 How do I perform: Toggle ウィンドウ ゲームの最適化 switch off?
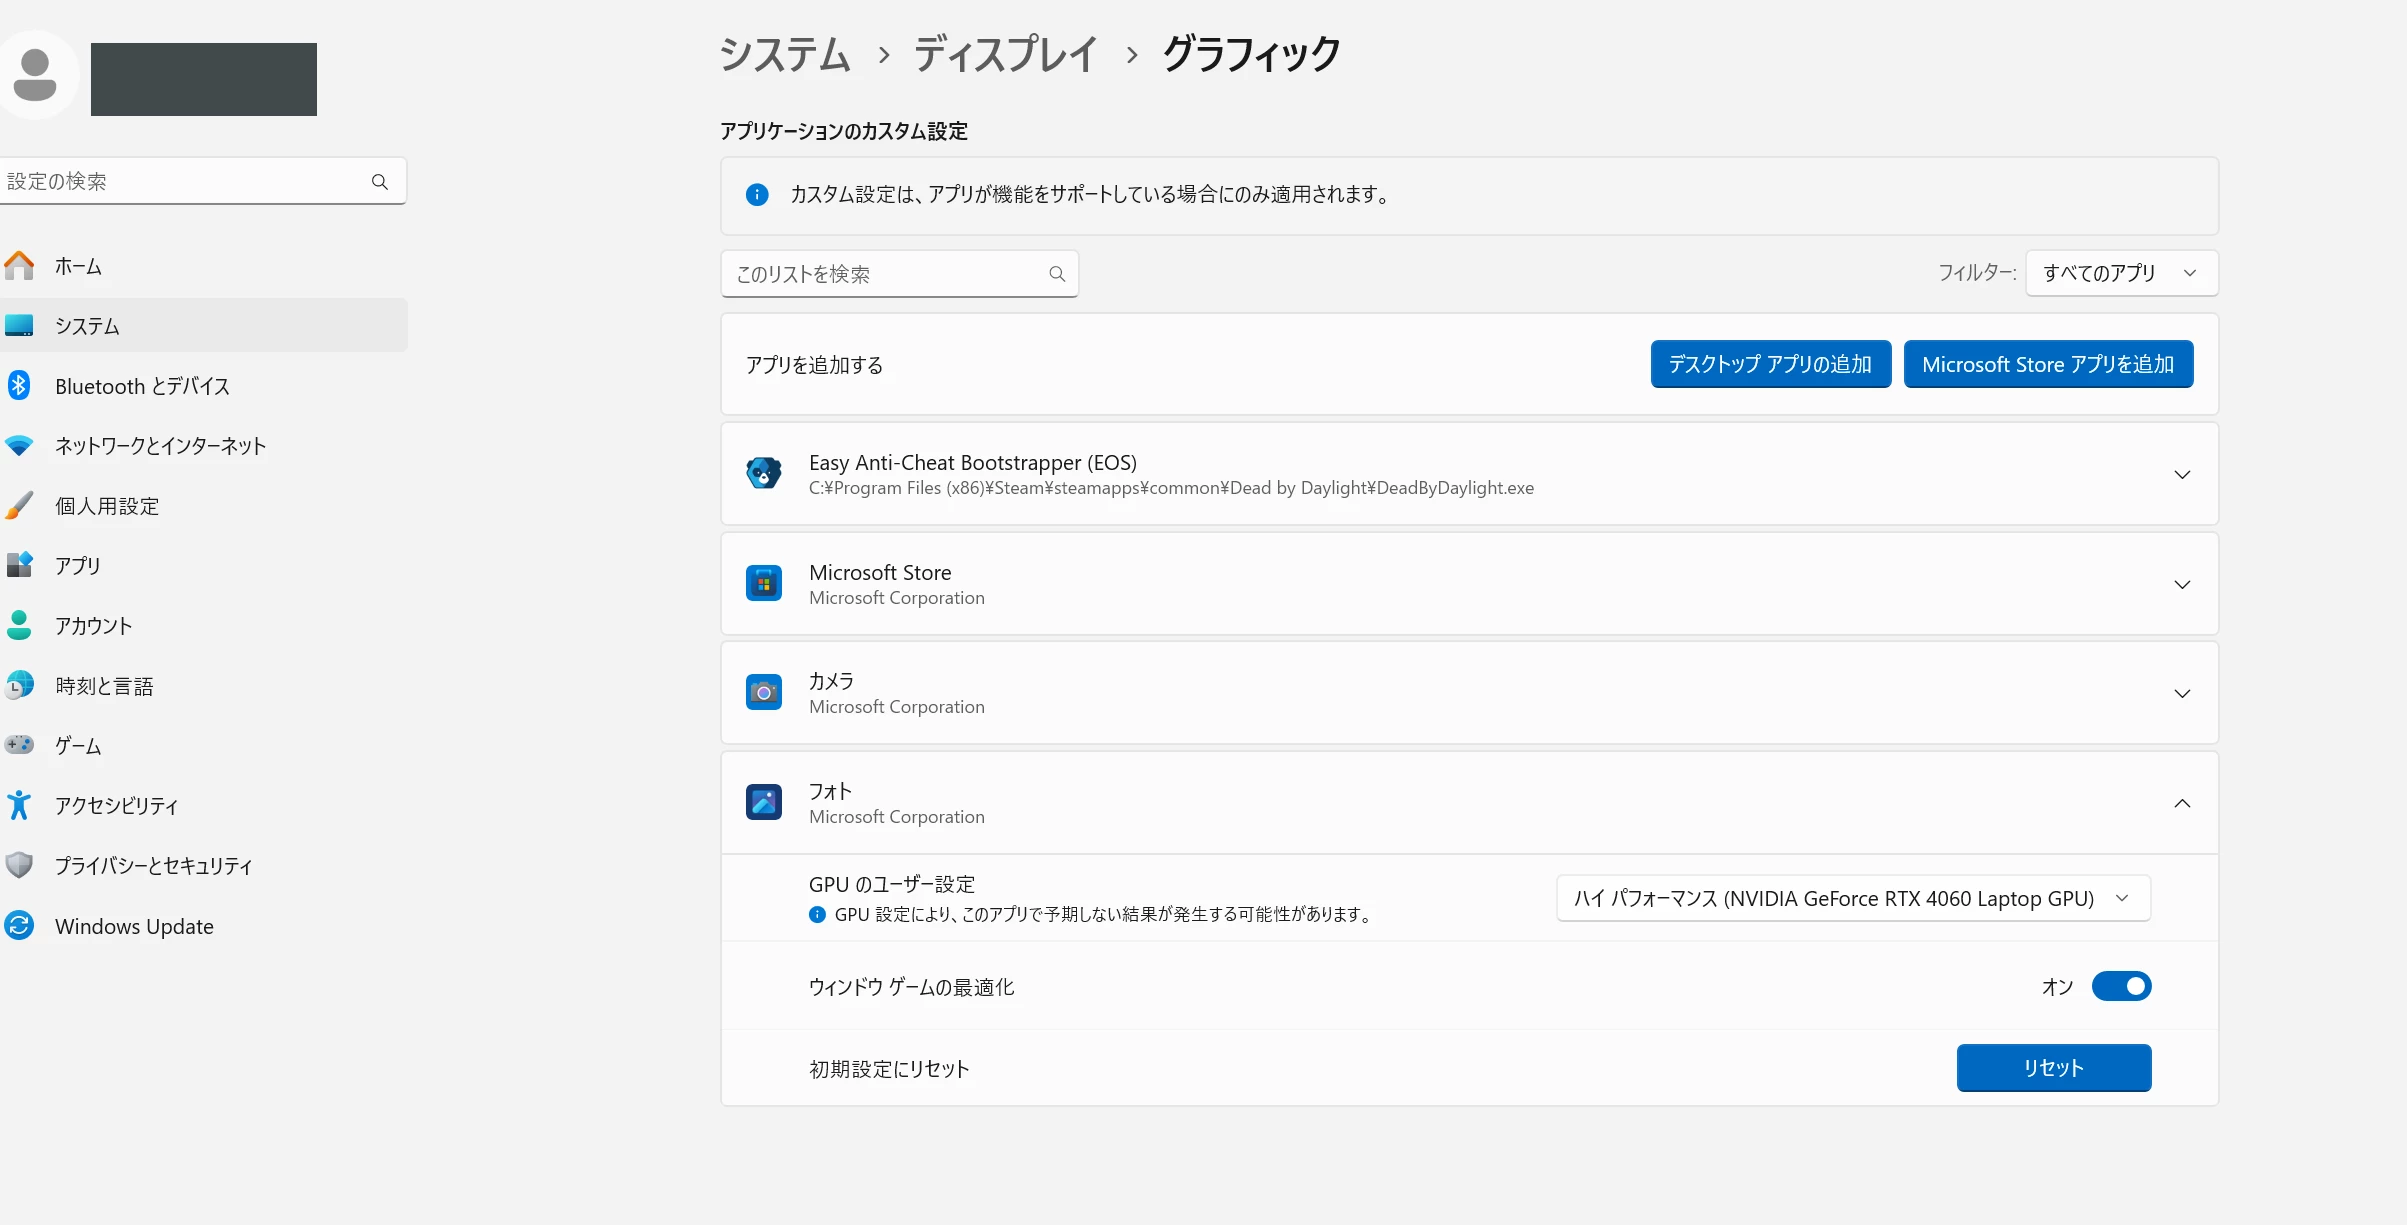[2121, 987]
